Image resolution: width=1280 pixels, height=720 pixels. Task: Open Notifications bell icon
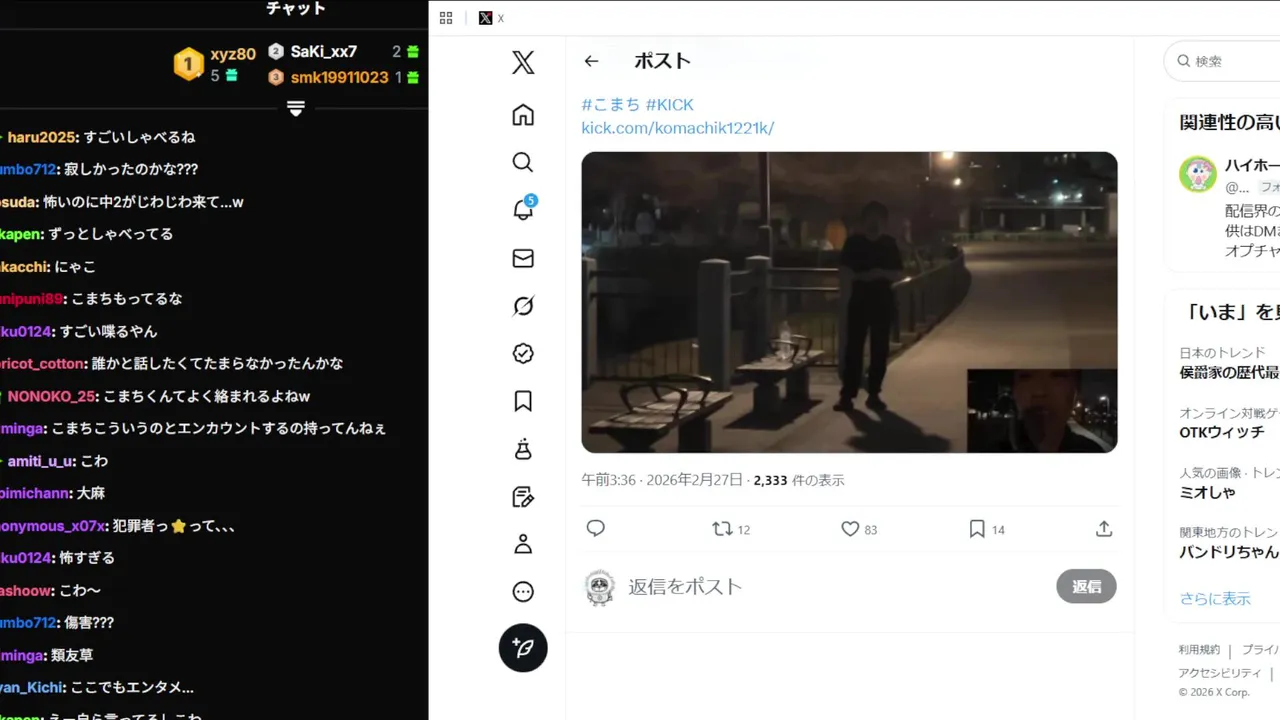(523, 210)
